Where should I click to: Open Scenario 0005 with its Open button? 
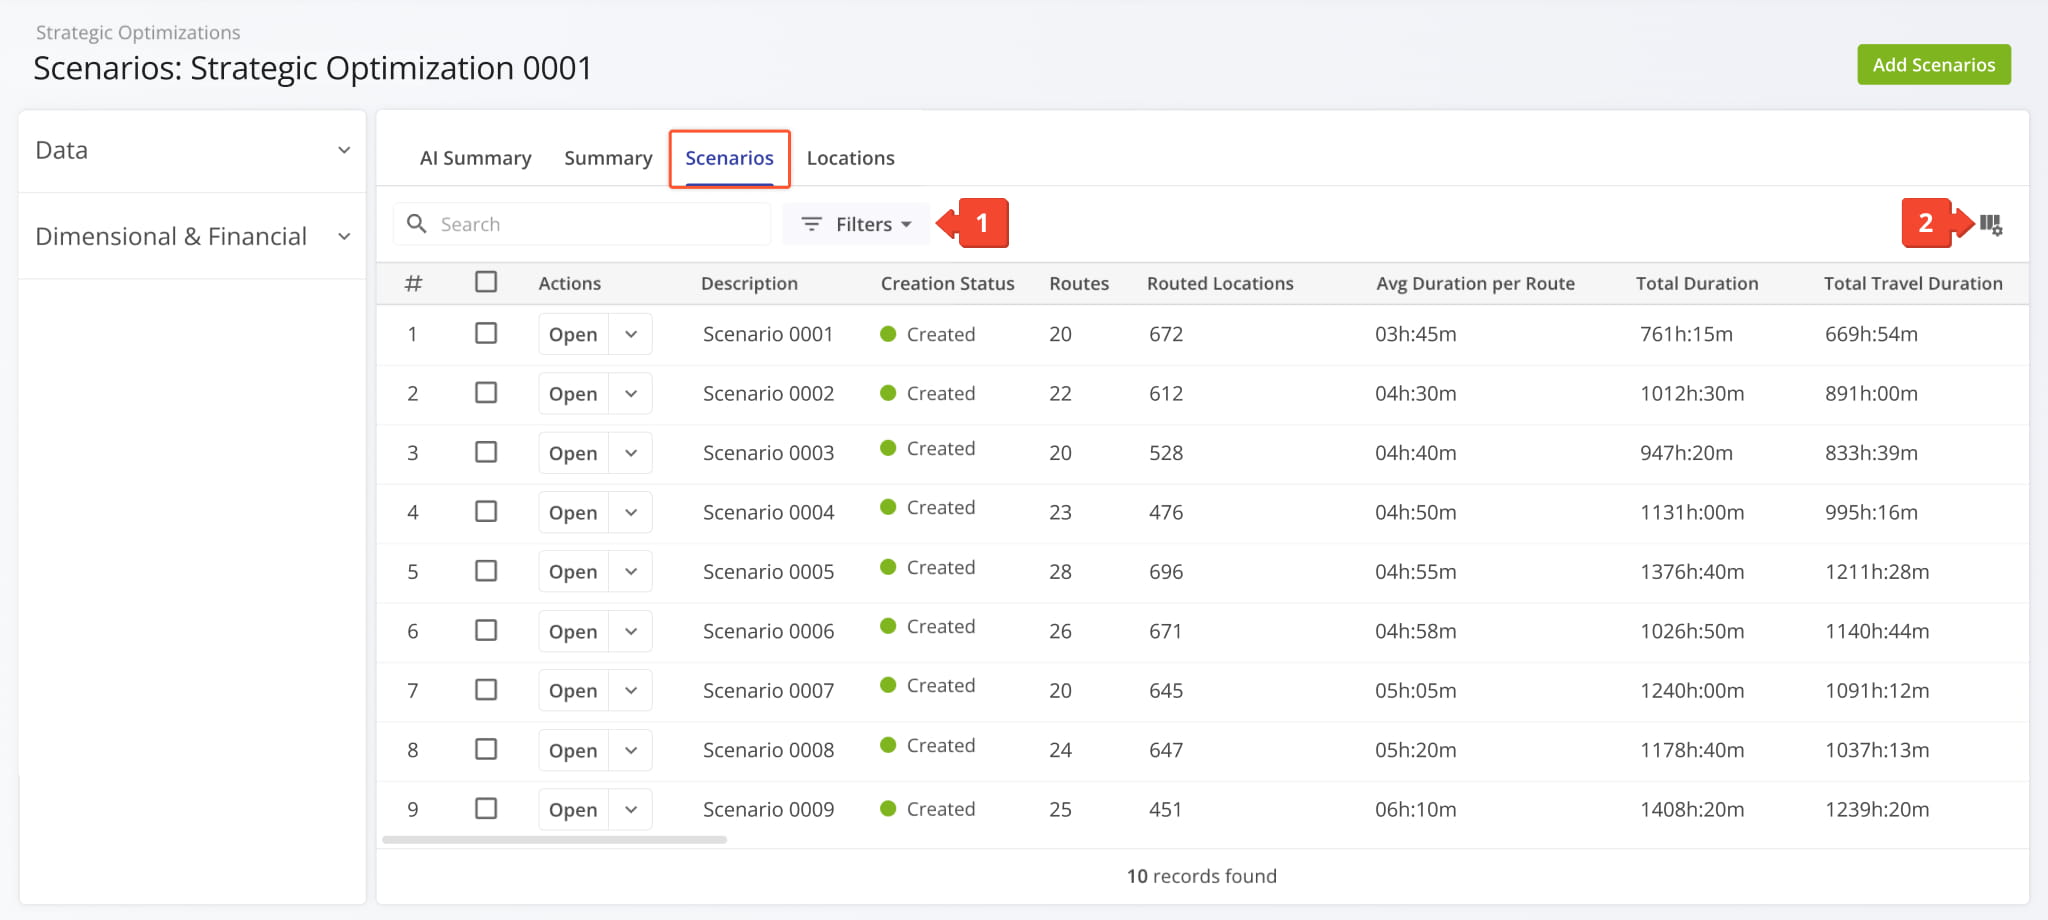click(573, 571)
